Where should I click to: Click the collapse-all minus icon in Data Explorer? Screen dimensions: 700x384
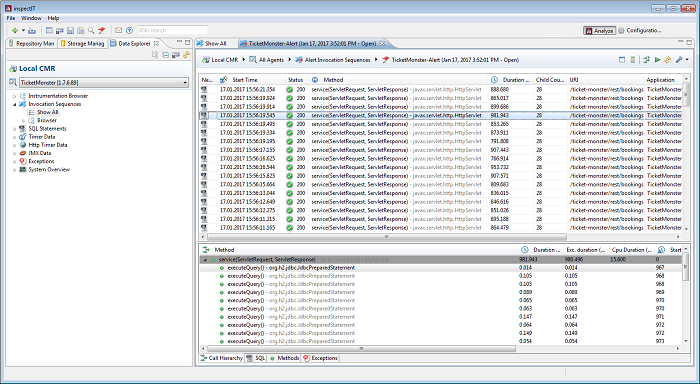pyautogui.click(x=165, y=55)
